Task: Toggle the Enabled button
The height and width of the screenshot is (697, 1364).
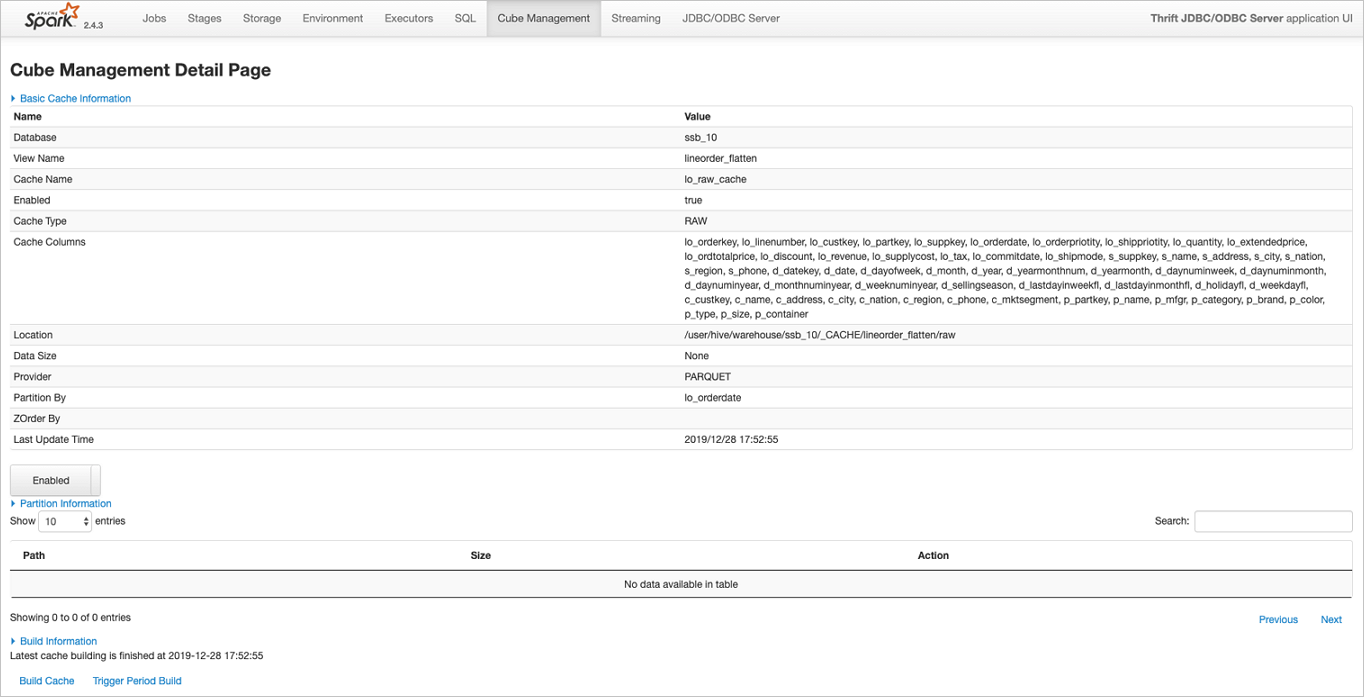Action: pyautogui.click(x=55, y=480)
